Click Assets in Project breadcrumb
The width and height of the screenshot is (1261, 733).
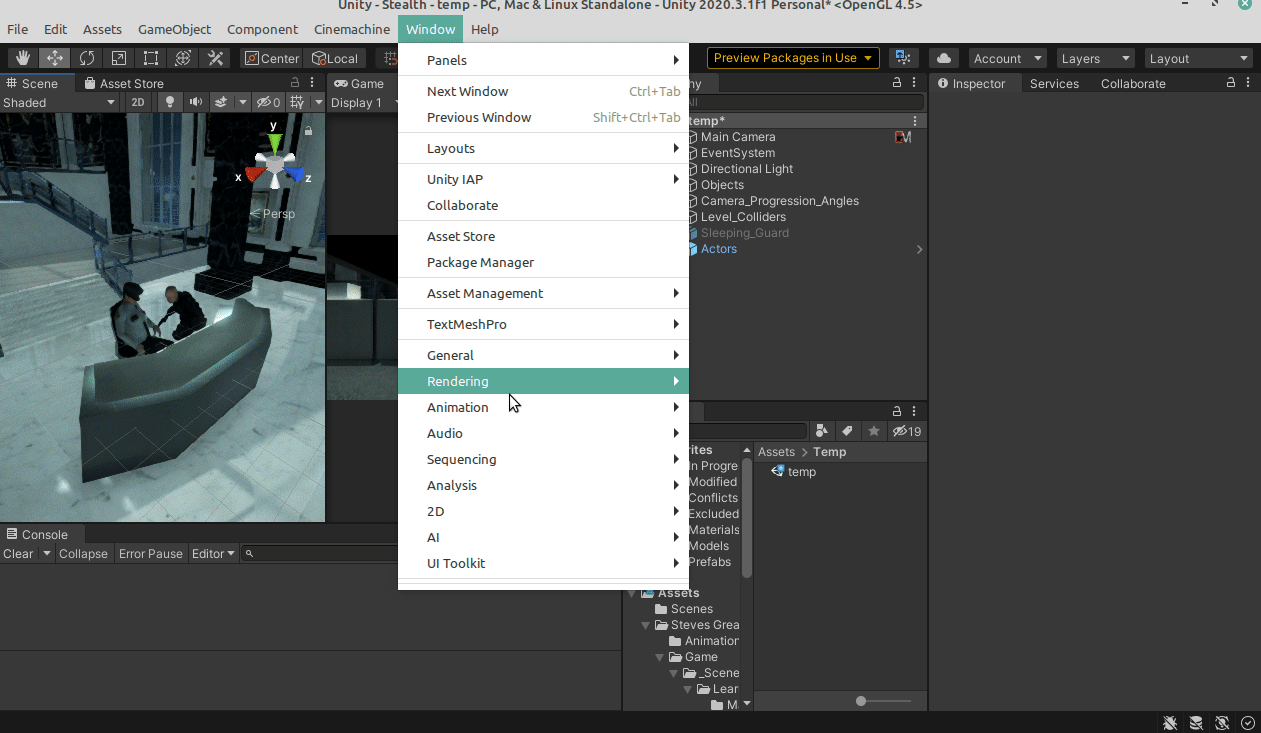tap(776, 452)
